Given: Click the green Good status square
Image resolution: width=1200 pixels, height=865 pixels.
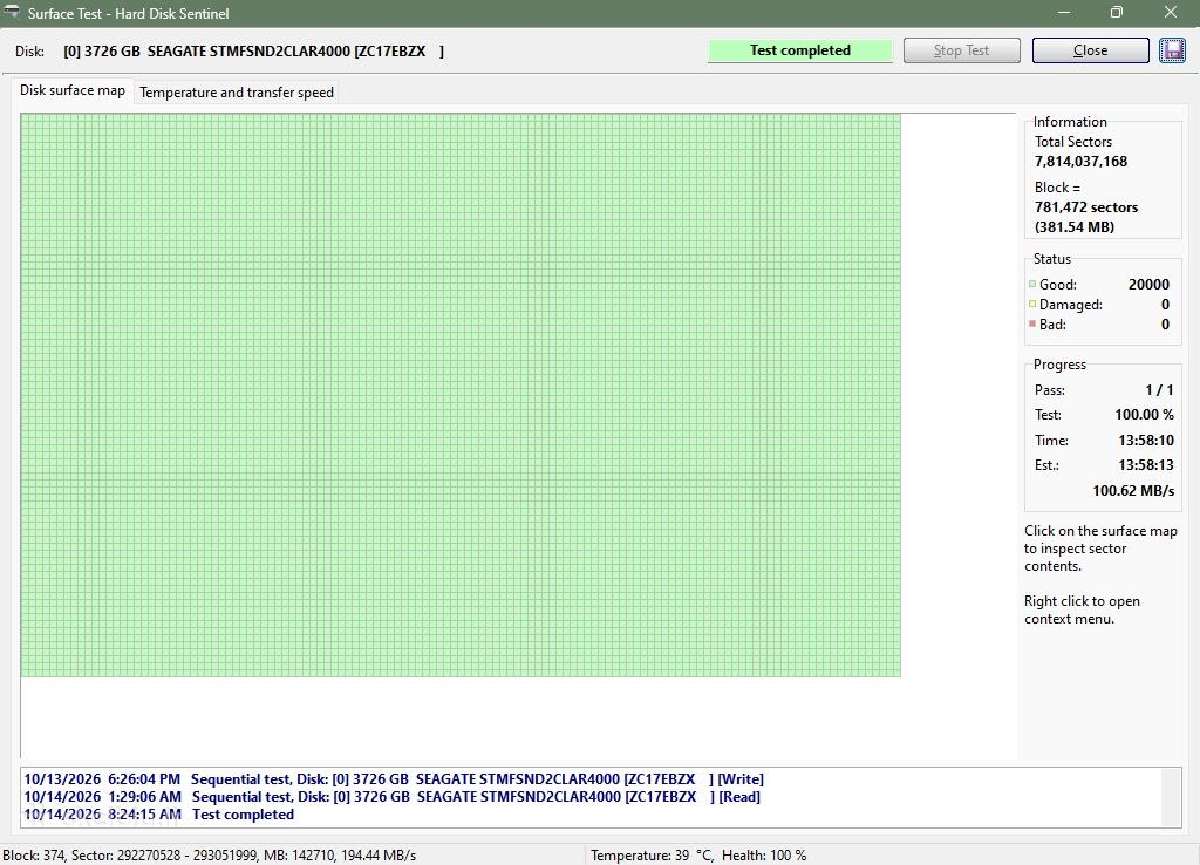Looking at the screenshot, I should tap(1032, 285).
